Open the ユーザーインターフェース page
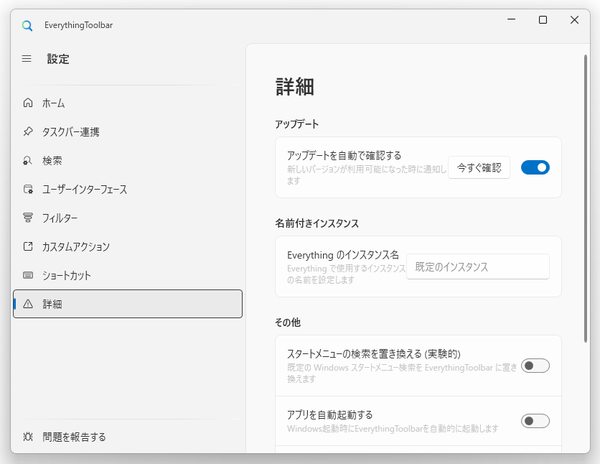 [128, 189]
